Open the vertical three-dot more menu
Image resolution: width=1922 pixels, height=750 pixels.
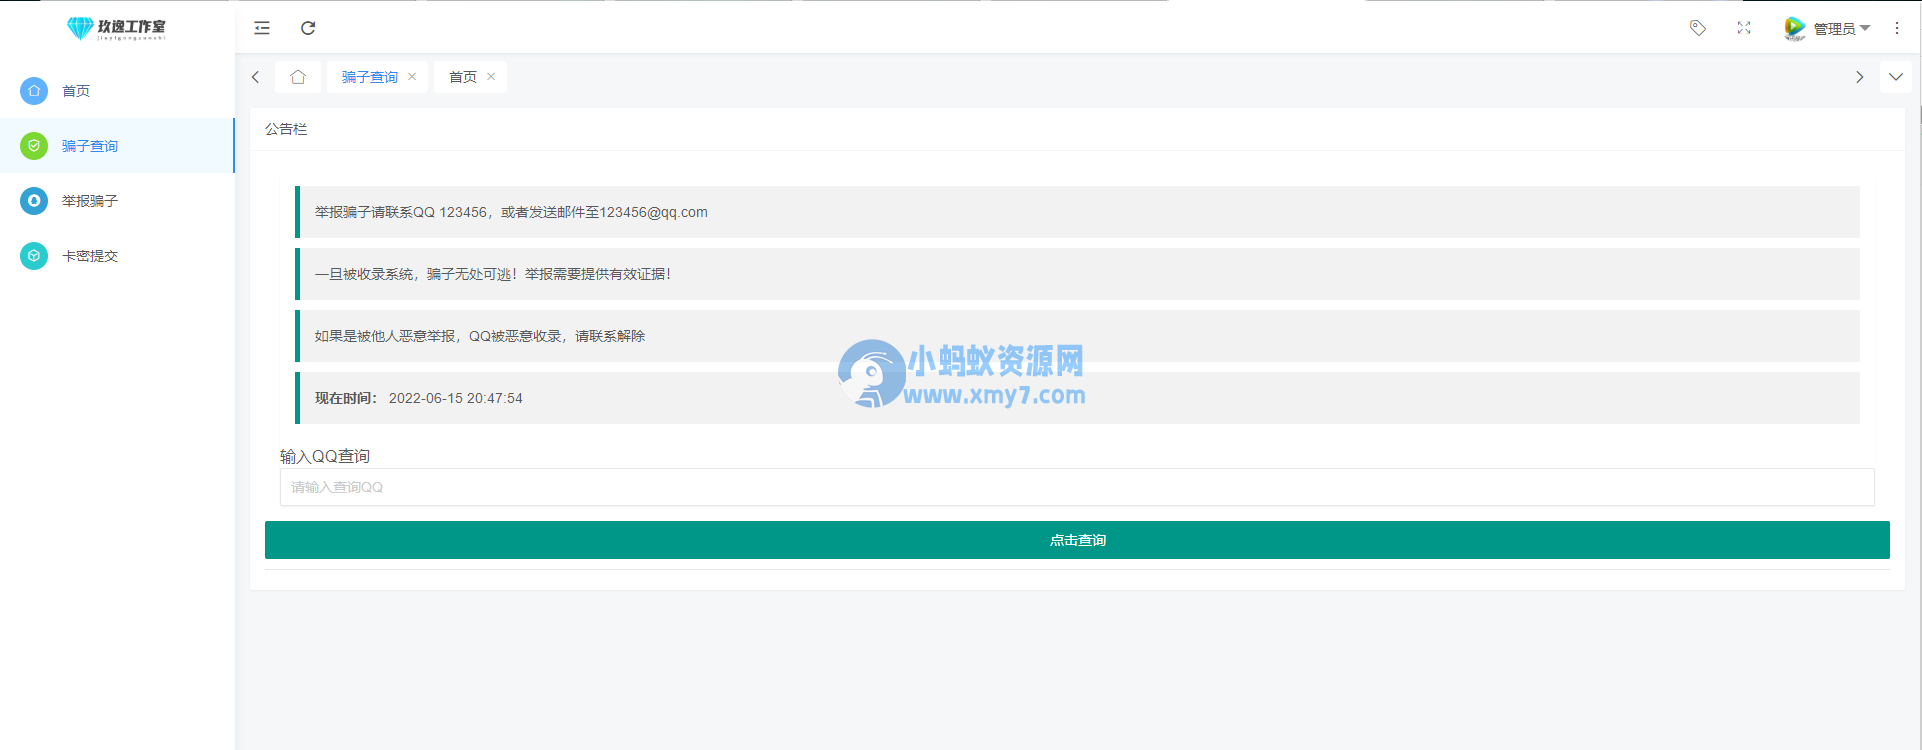1897,28
